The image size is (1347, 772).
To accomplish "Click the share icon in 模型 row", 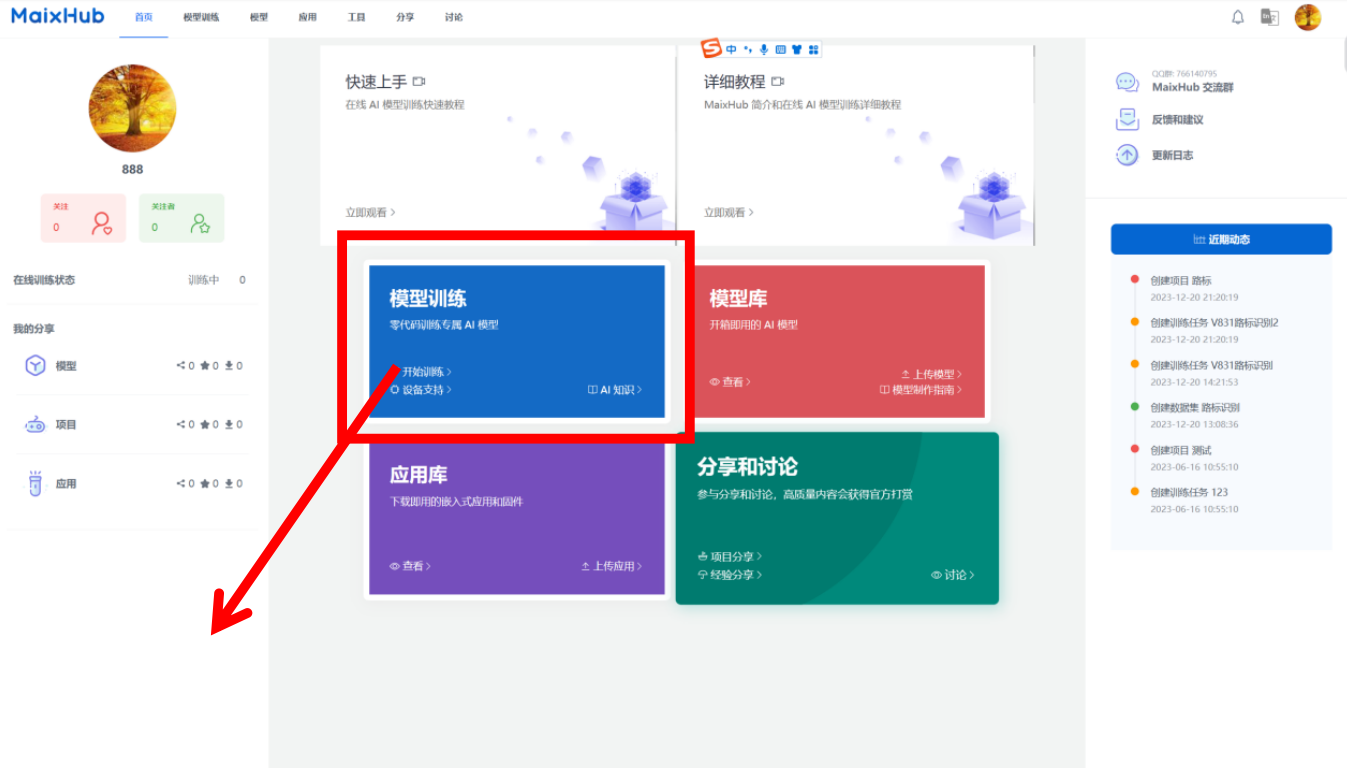I will tap(181, 366).
